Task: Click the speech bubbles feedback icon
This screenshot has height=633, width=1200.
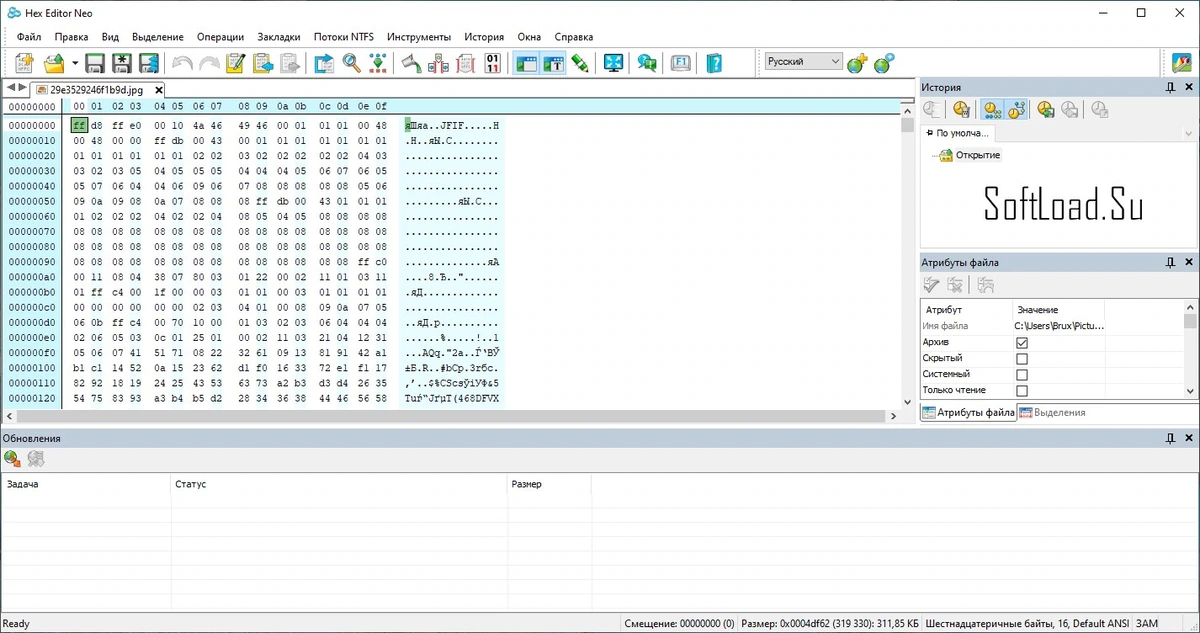Action: coord(647,63)
